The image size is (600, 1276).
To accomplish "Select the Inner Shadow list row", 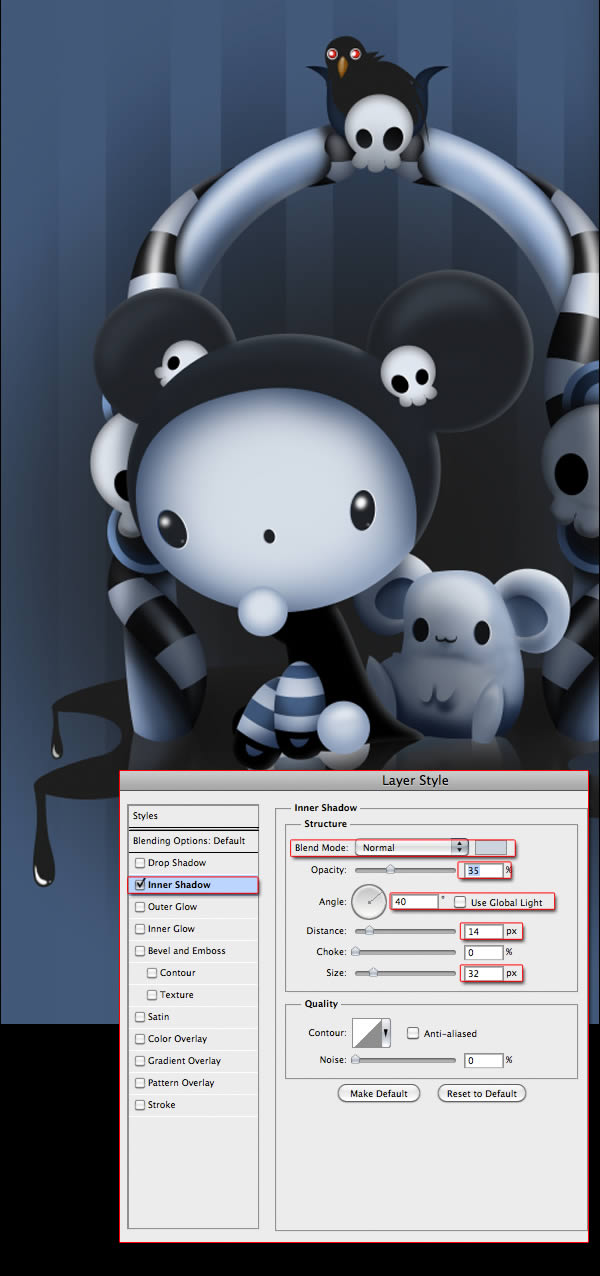I will tap(194, 885).
